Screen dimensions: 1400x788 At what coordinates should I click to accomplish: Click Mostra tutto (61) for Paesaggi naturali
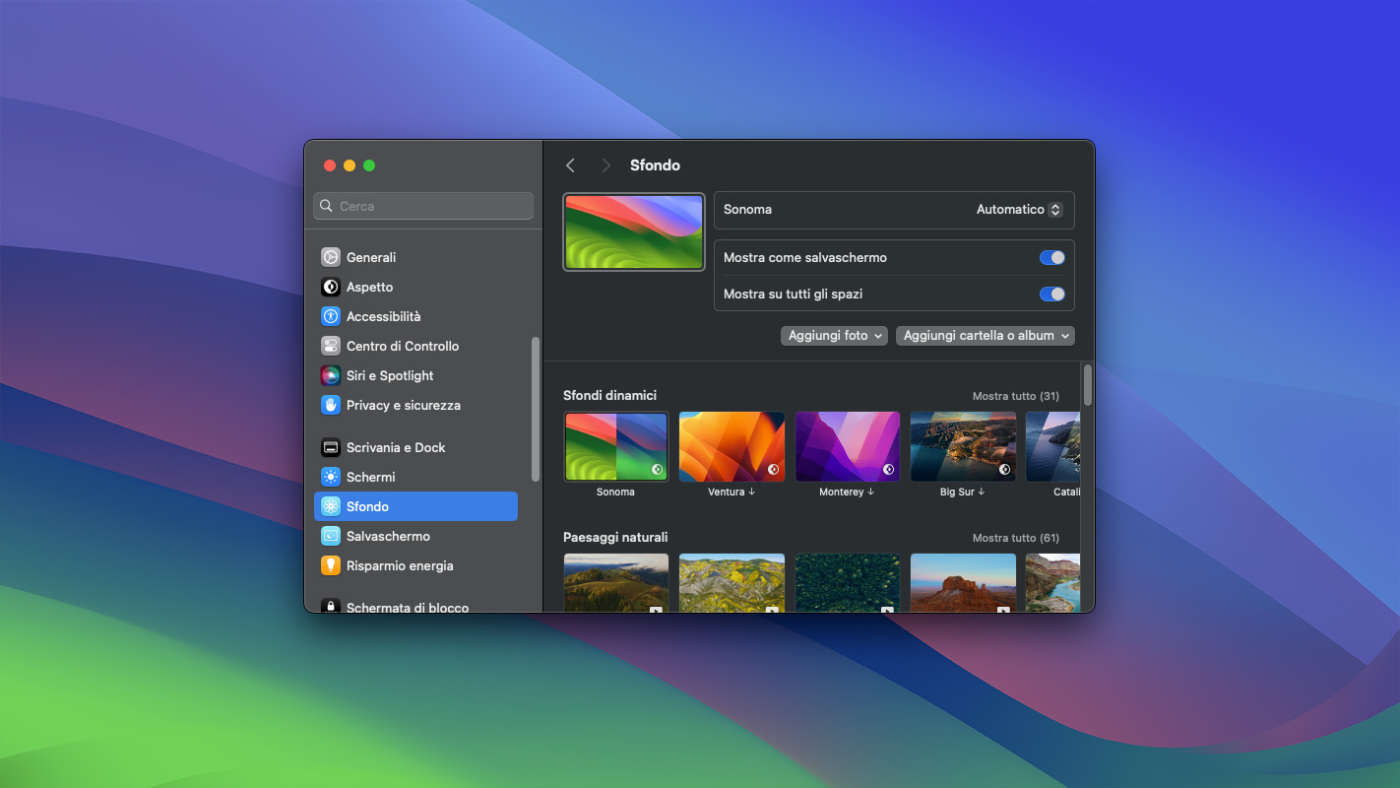[x=1015, y=538]
